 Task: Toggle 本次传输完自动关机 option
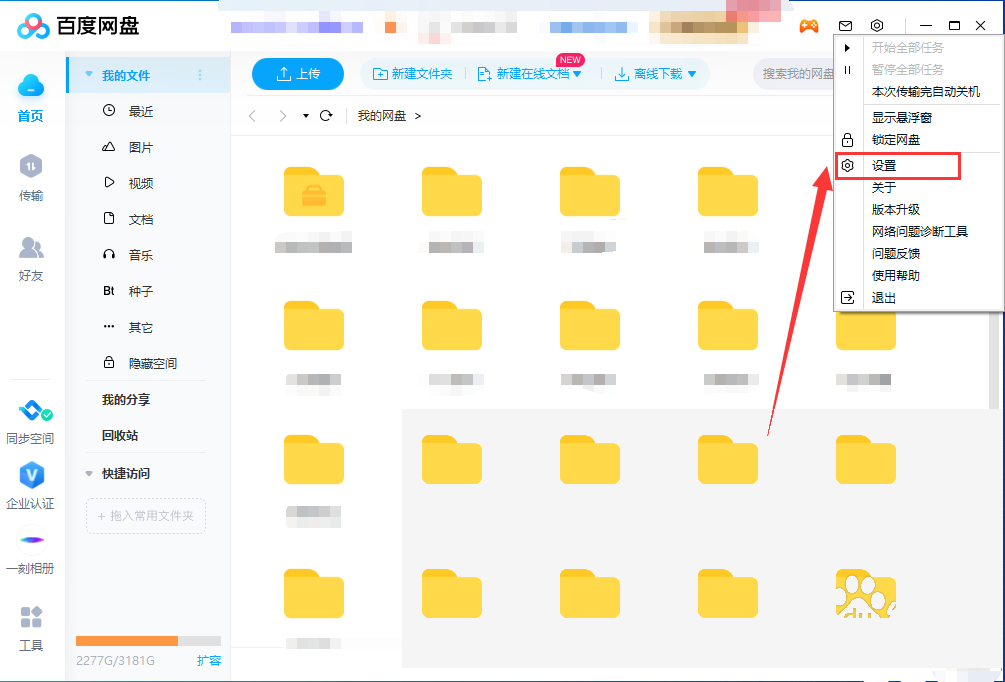[x=926, y=92]
